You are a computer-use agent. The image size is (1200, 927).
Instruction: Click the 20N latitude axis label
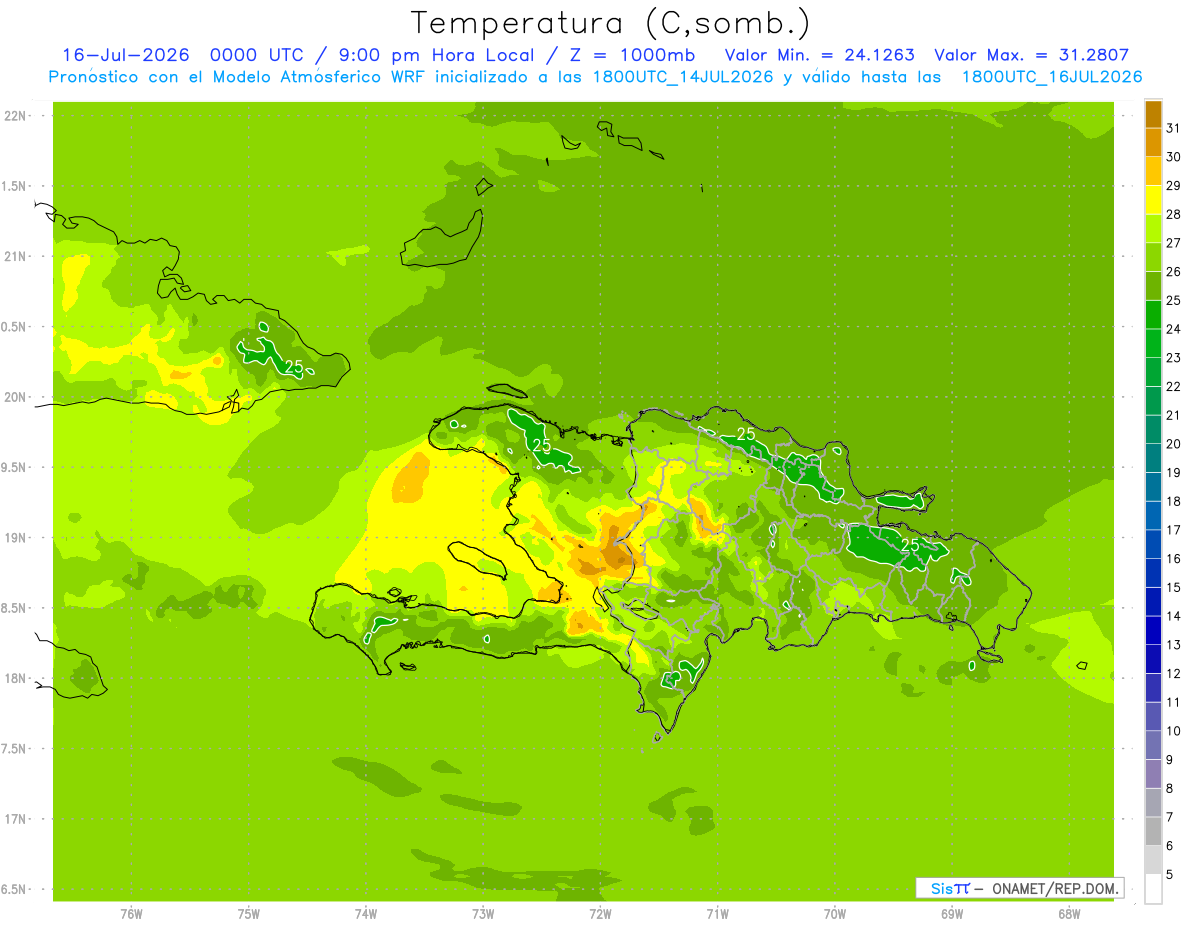tap(17, 397)
